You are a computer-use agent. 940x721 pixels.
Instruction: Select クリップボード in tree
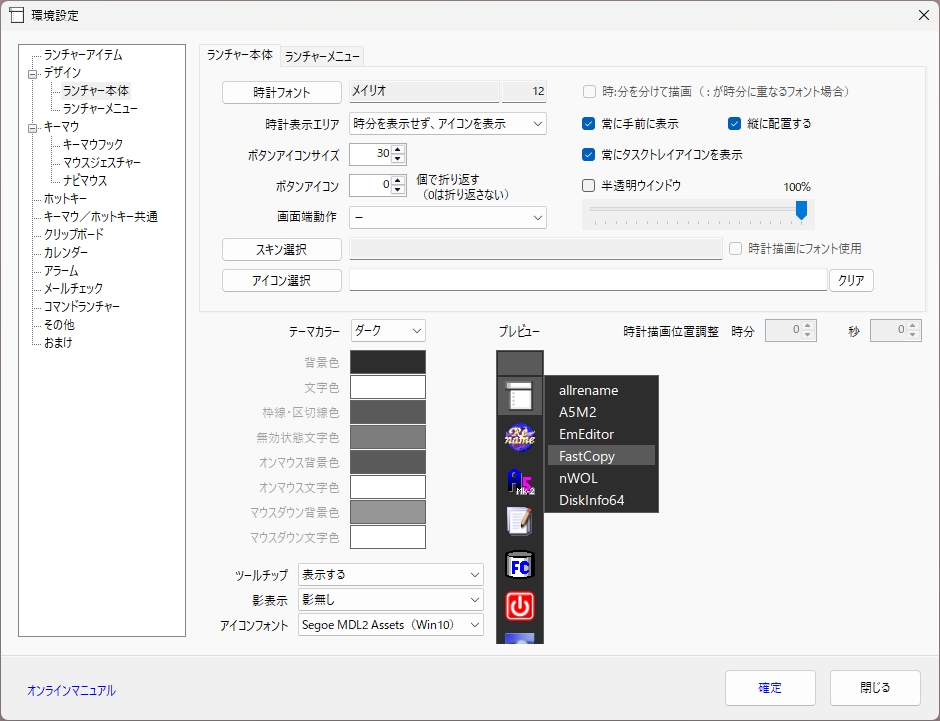pos(74,235)
